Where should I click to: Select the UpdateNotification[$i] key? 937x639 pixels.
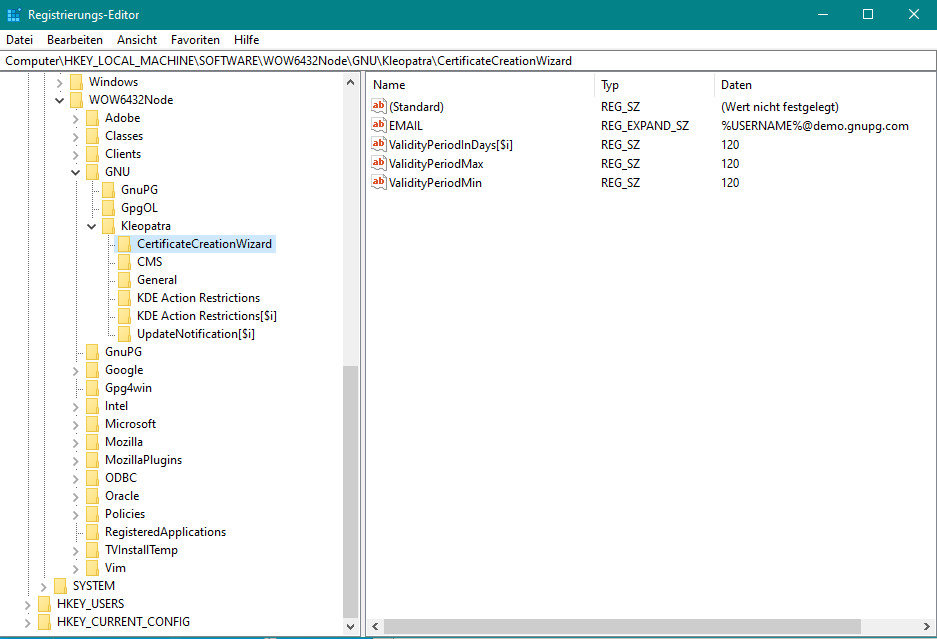pyautogui.click(x=195, y=334)
